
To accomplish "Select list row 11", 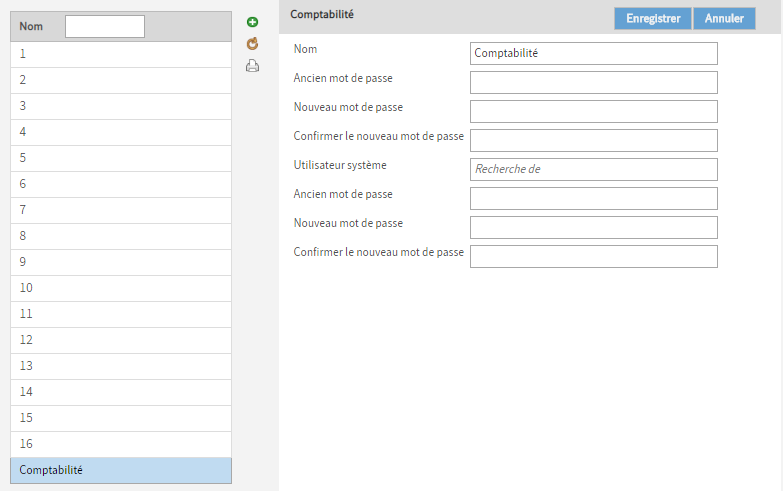I will [x=121, y=314].
